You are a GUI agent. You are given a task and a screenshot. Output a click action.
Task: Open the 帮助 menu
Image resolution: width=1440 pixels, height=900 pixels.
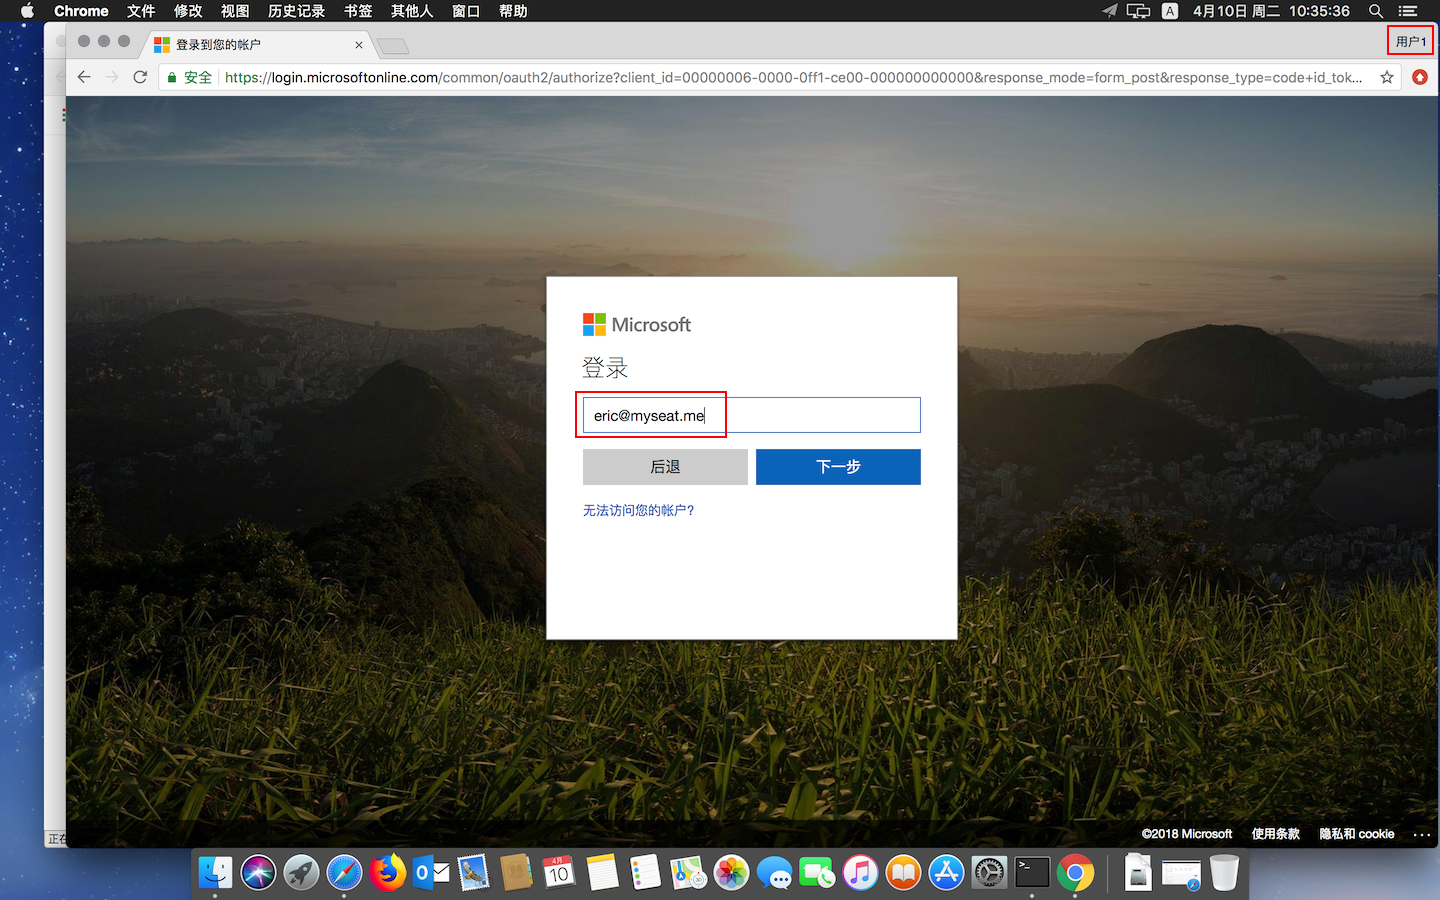click(513, 11)
